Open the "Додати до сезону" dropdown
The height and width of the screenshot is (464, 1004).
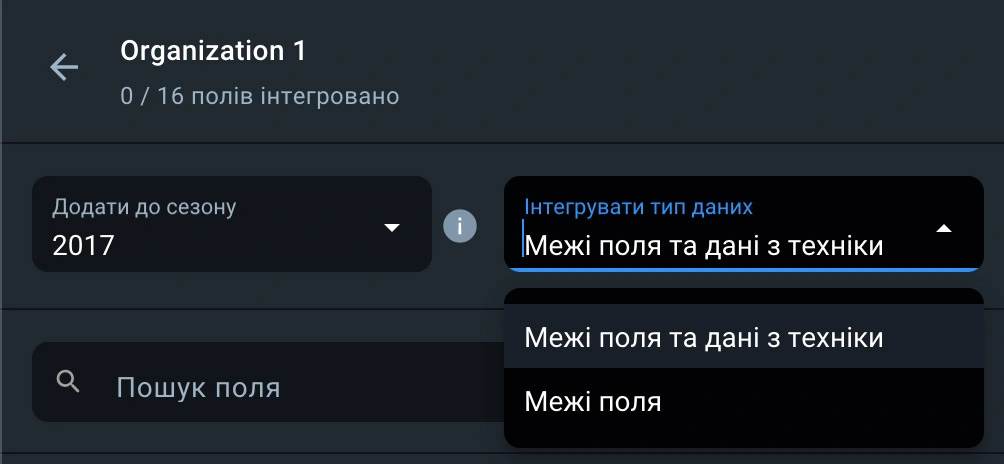(x=231, y=224)
